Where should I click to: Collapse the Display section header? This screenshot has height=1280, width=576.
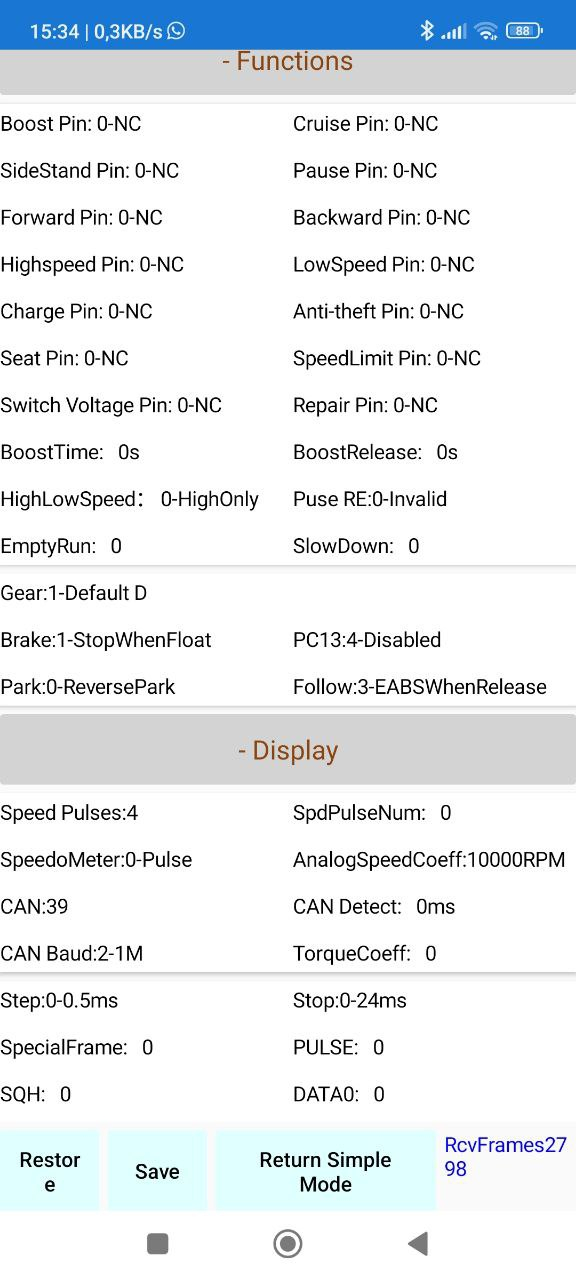pos(288,750)
